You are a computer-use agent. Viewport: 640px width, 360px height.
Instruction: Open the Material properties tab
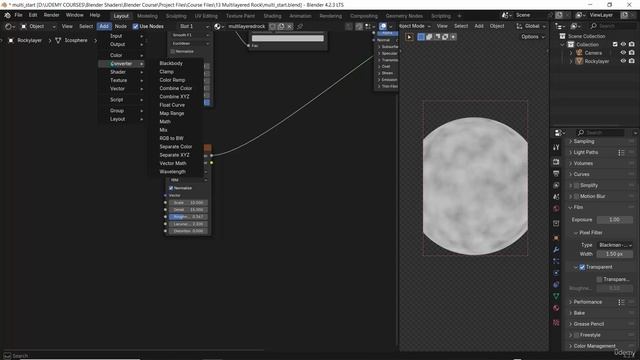556,308
